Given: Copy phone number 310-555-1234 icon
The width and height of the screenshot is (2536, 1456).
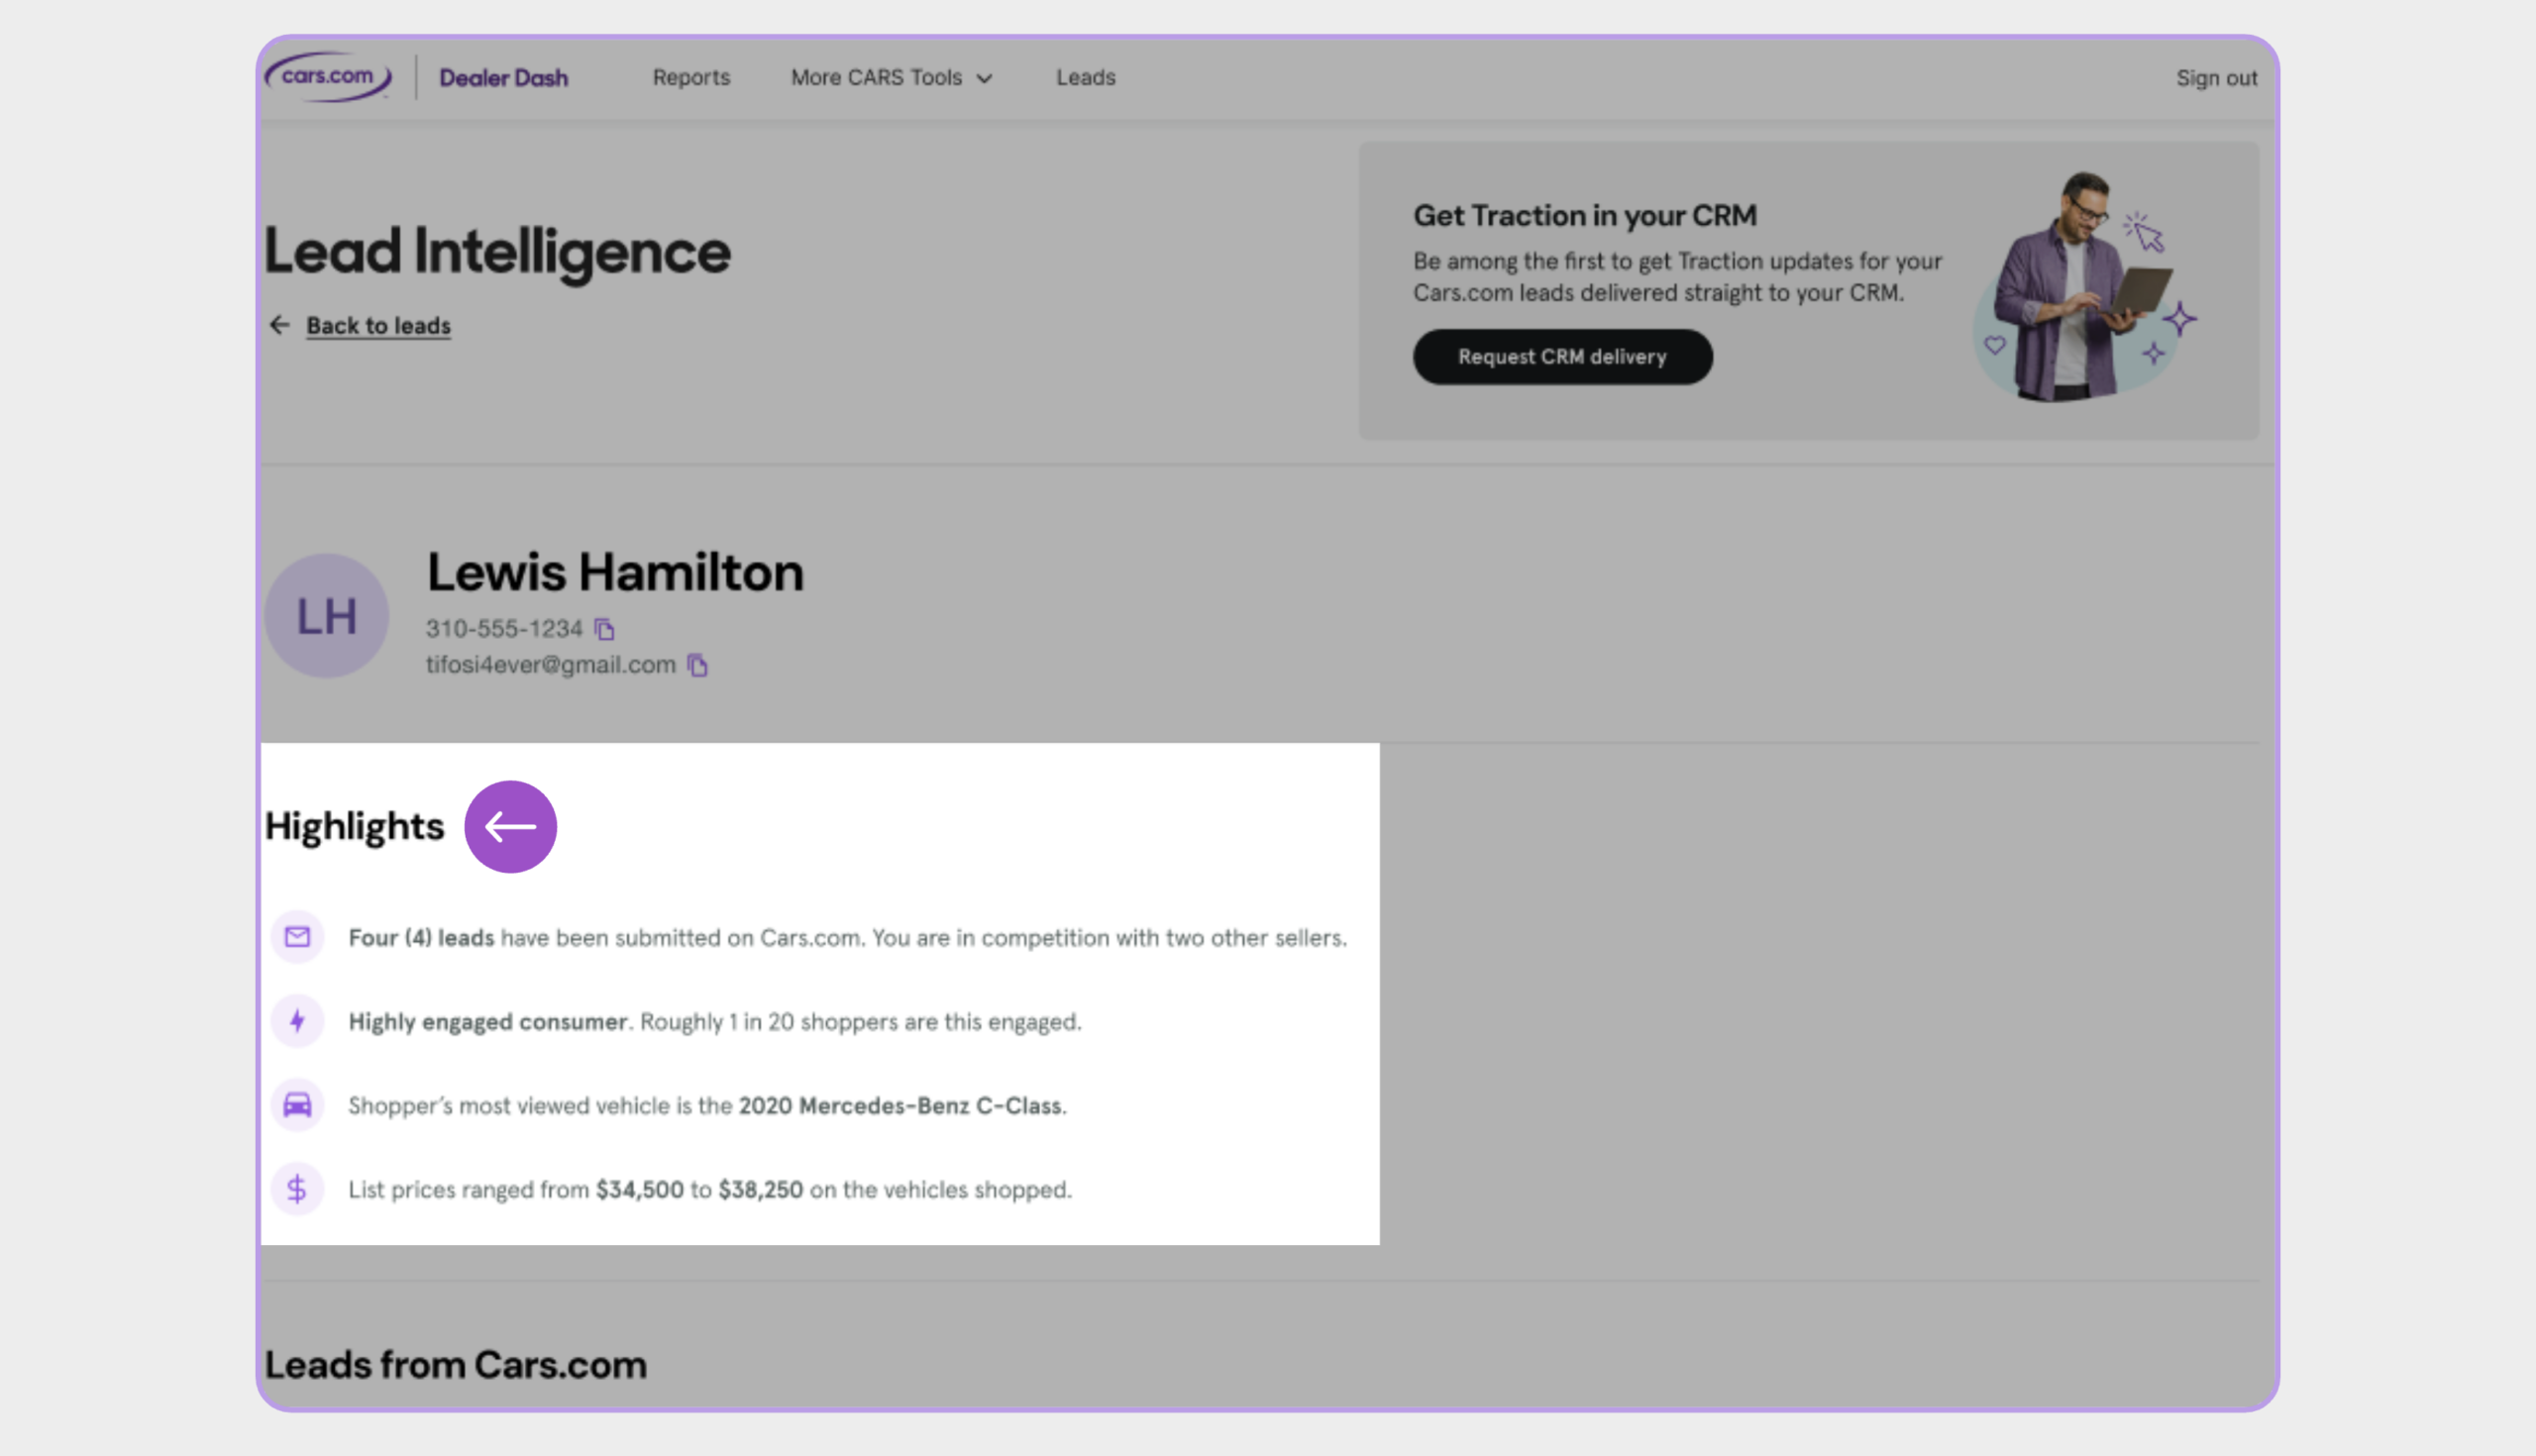Looking at the screenshot, I should (x=604, y=629).
